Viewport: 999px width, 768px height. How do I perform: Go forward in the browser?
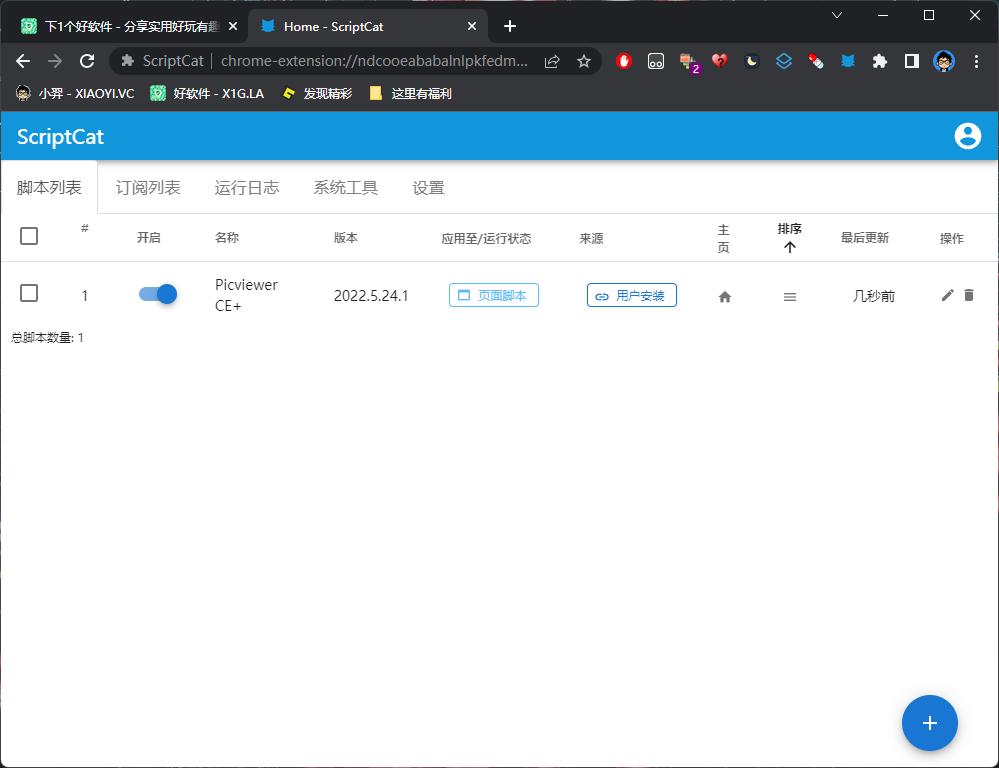[x=55, y=61]
